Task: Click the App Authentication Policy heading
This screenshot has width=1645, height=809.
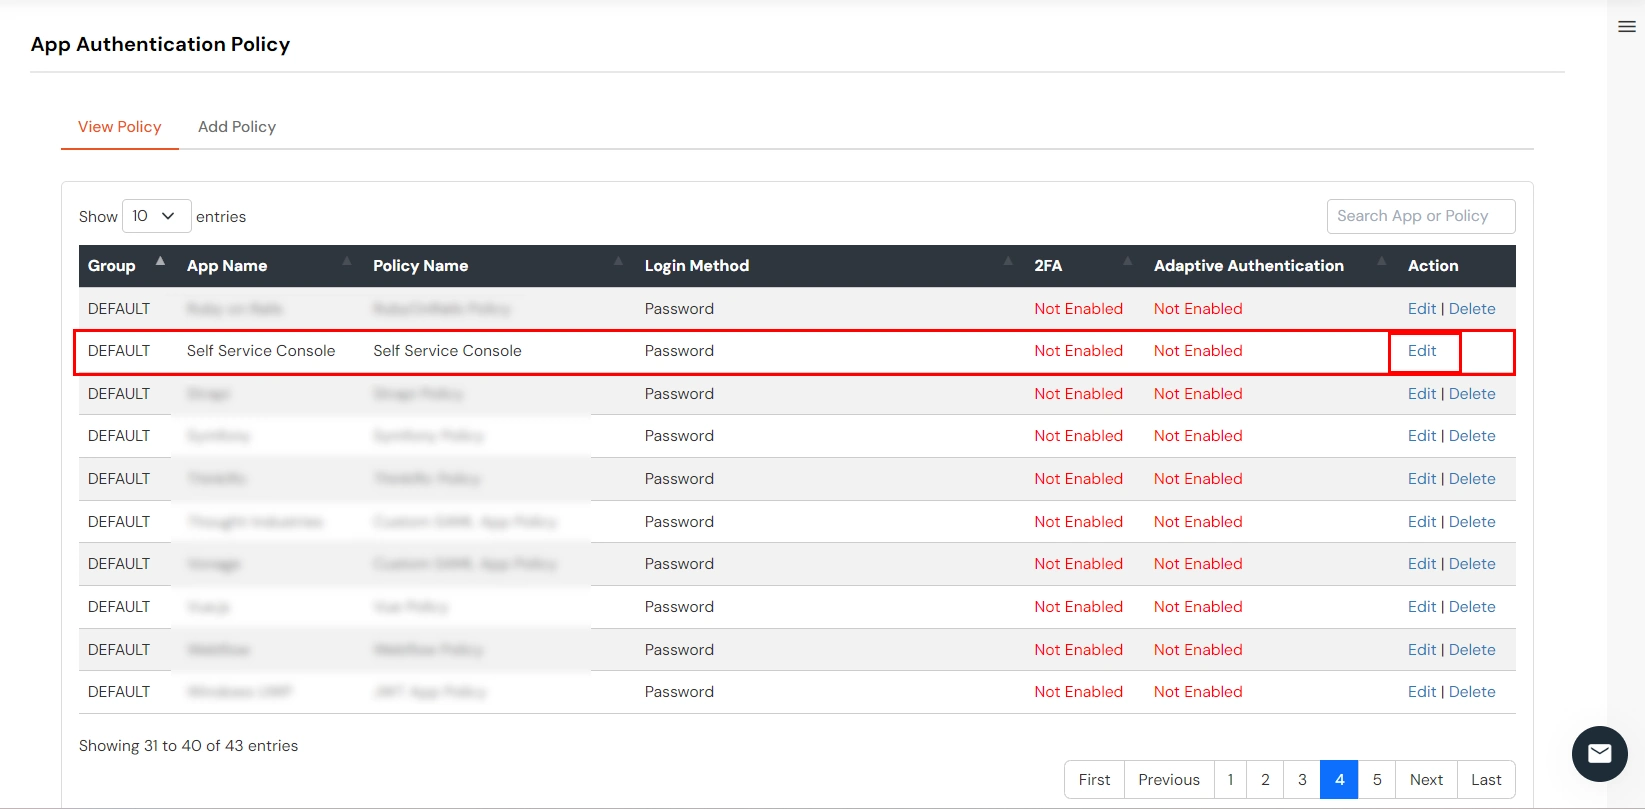Action: tap(160, 44)
